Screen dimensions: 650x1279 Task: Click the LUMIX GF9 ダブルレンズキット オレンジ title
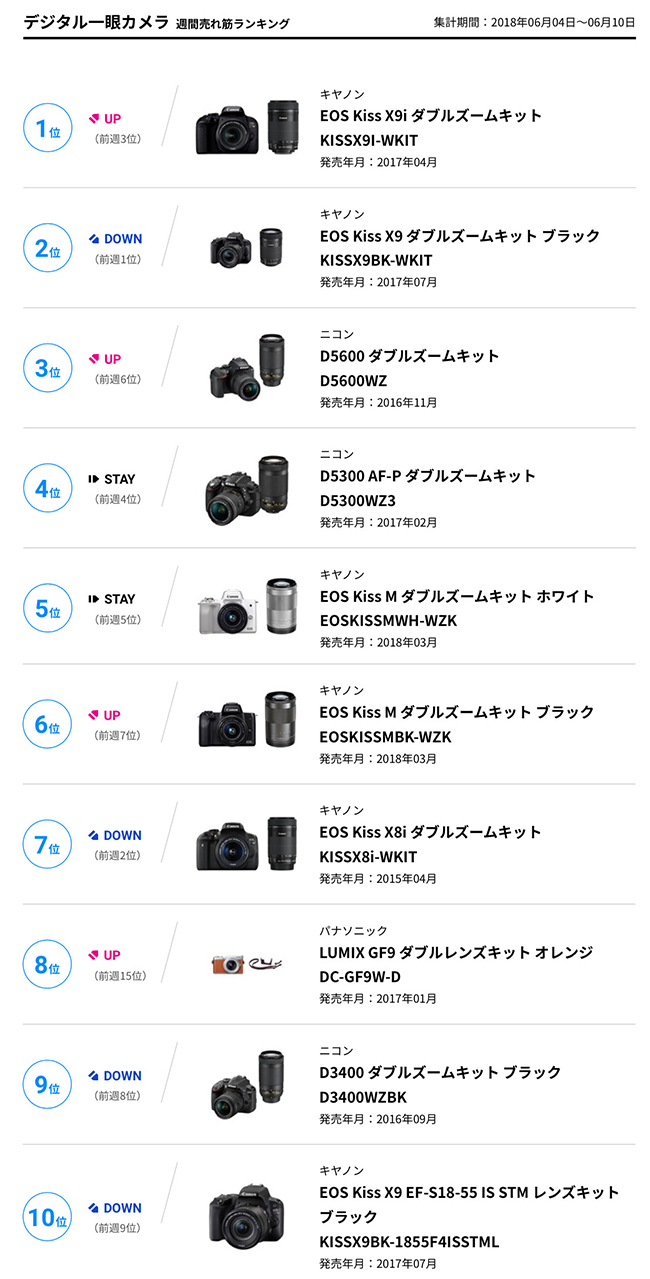click(x=456, y=952)
